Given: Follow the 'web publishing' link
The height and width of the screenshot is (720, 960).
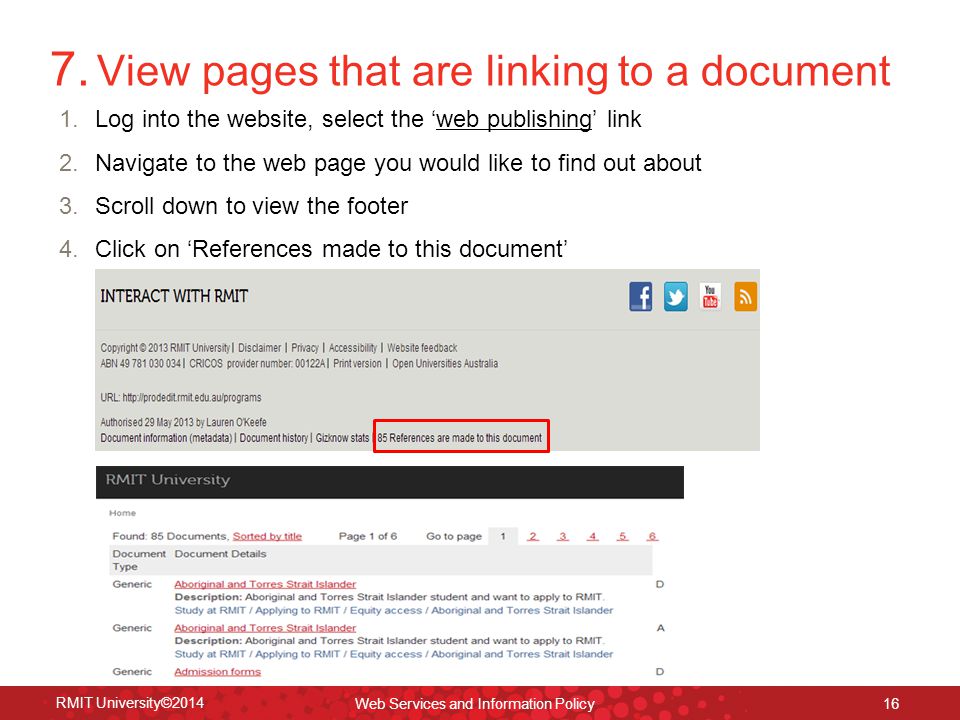Looking at the screenshot, I should click(x=514, y=119).
